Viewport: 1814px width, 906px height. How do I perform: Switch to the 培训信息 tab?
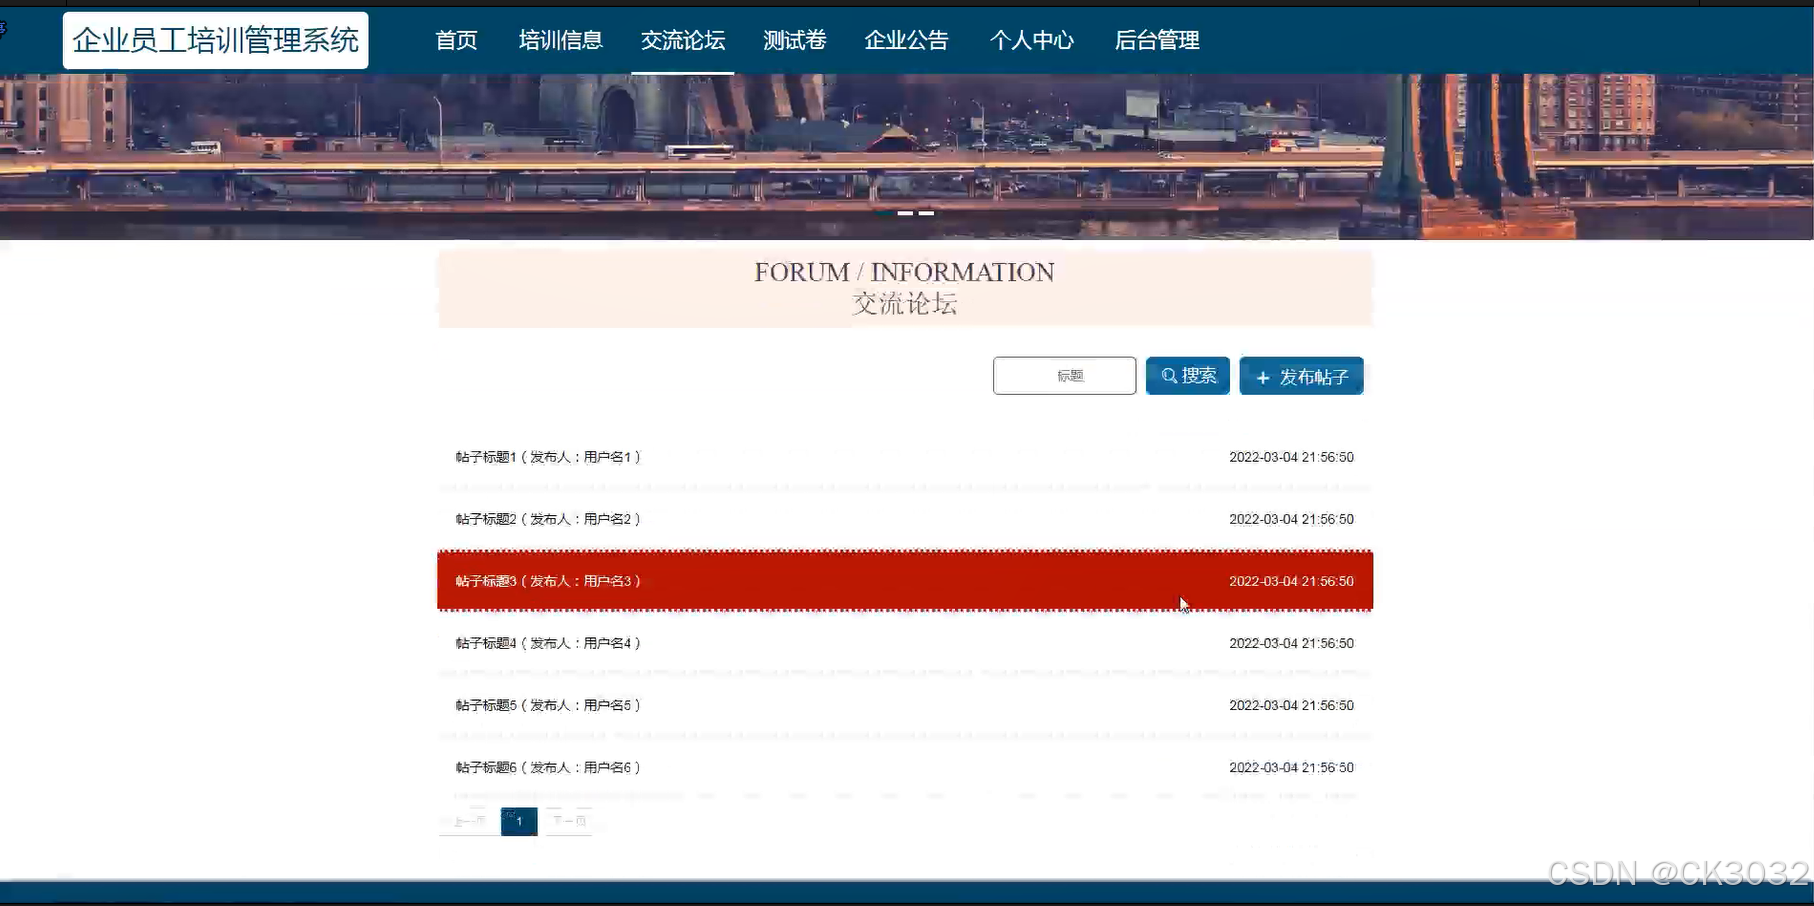561,40
